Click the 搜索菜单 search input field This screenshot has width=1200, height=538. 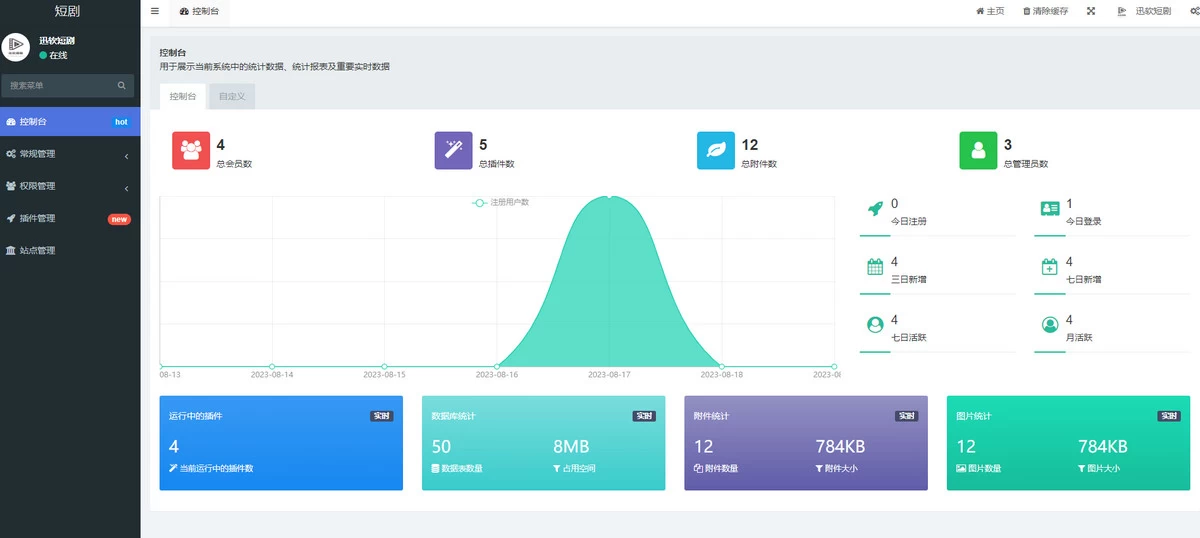coord(60,86)
